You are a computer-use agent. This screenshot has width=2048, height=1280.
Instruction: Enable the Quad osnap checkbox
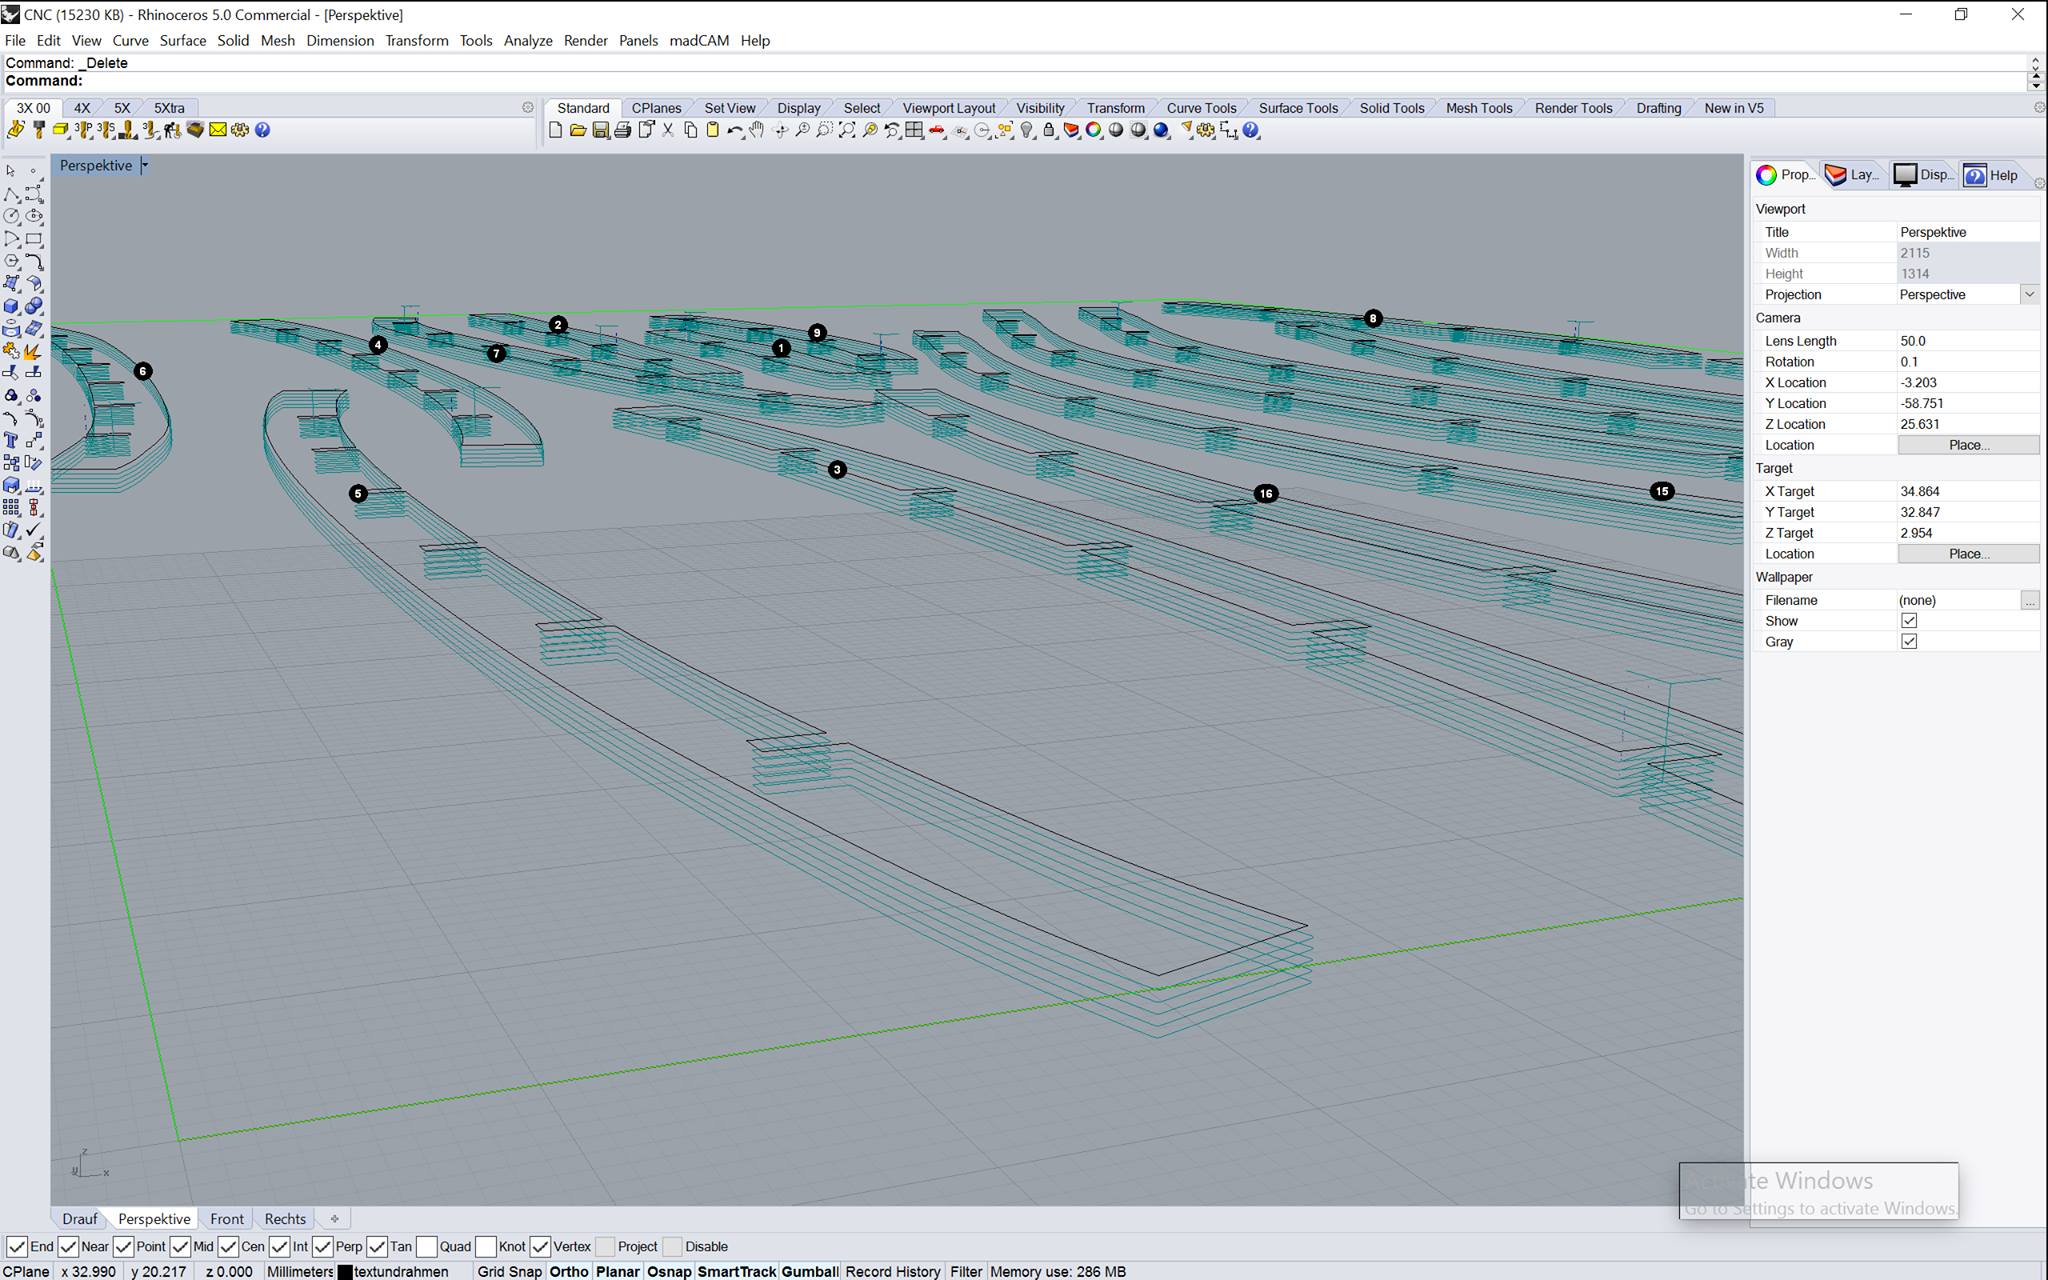click(x=427, y=1246)
